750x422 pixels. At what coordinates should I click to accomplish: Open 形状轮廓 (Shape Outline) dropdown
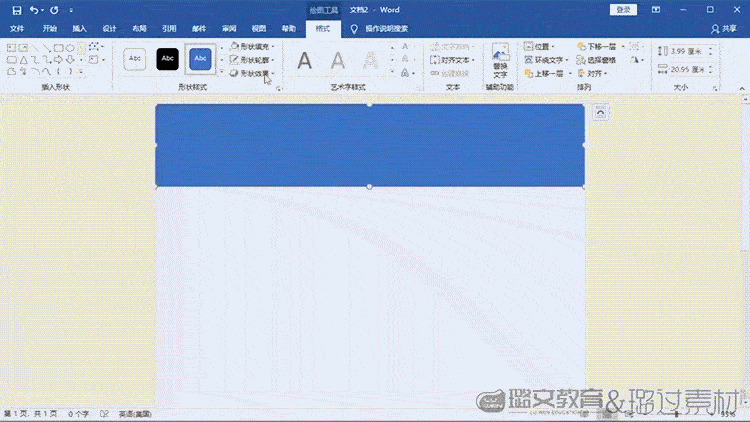252,60
